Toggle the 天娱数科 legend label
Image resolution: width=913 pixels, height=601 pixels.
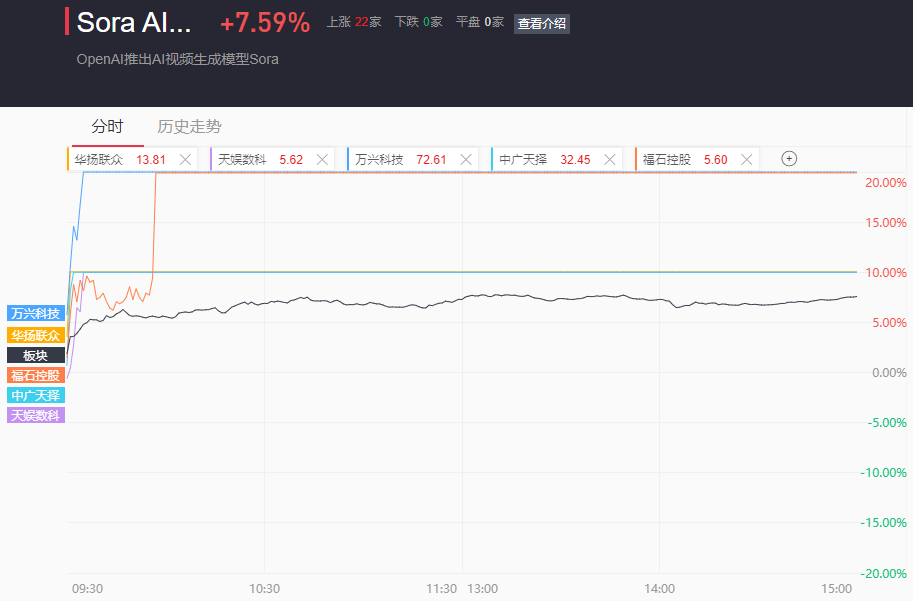[x=36, y=415]
